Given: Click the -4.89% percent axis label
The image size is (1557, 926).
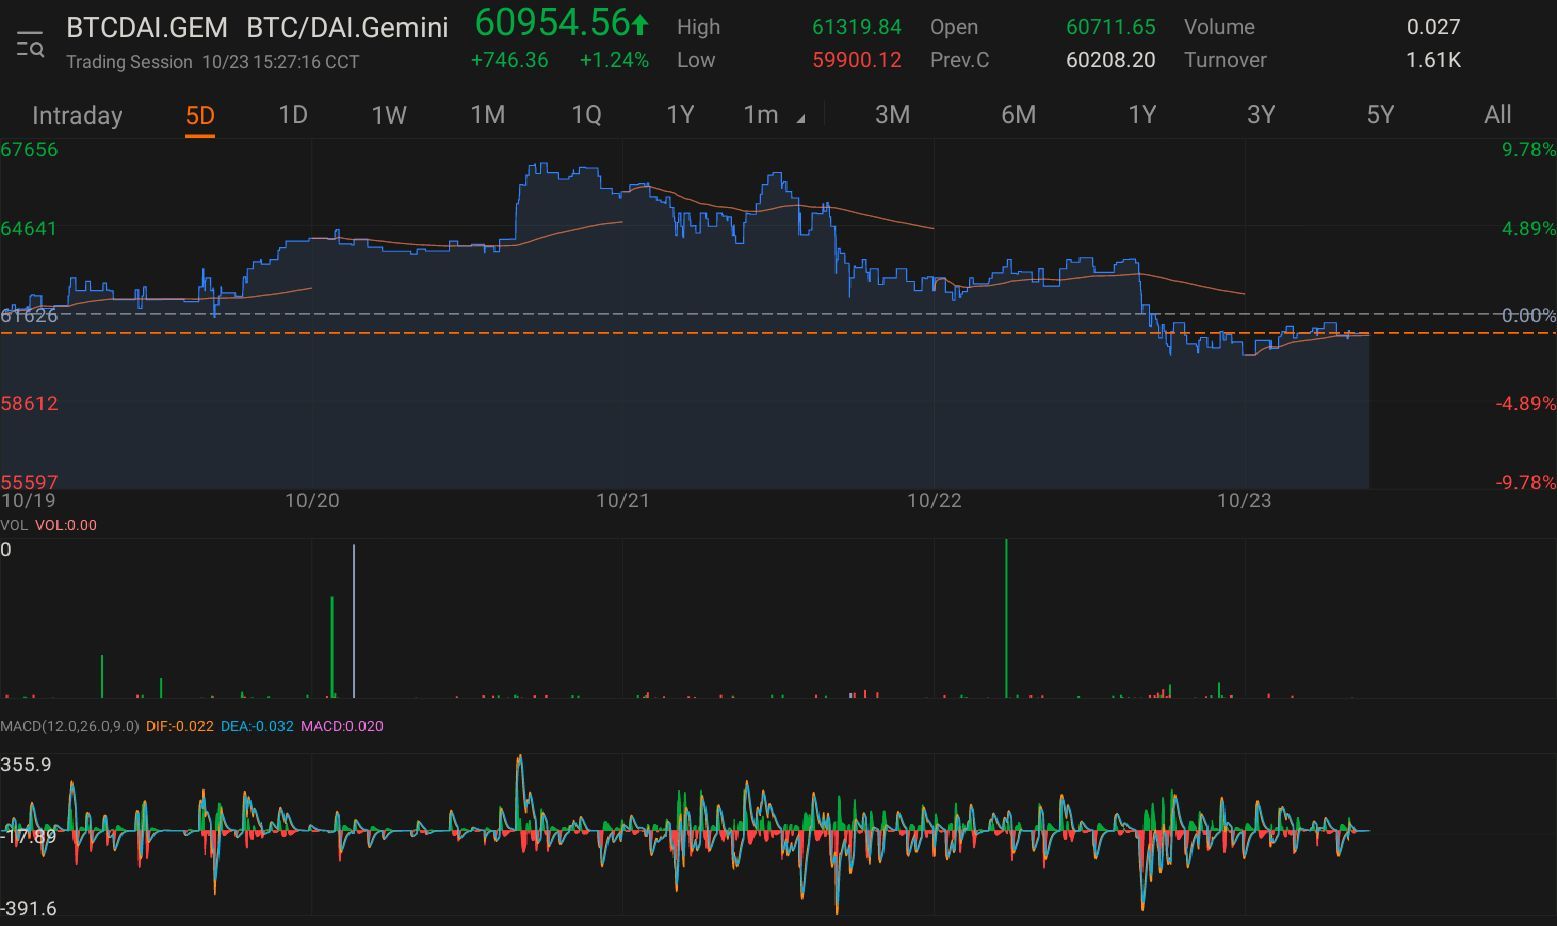Looking at the screenshot, I should tap(1525, 403).
